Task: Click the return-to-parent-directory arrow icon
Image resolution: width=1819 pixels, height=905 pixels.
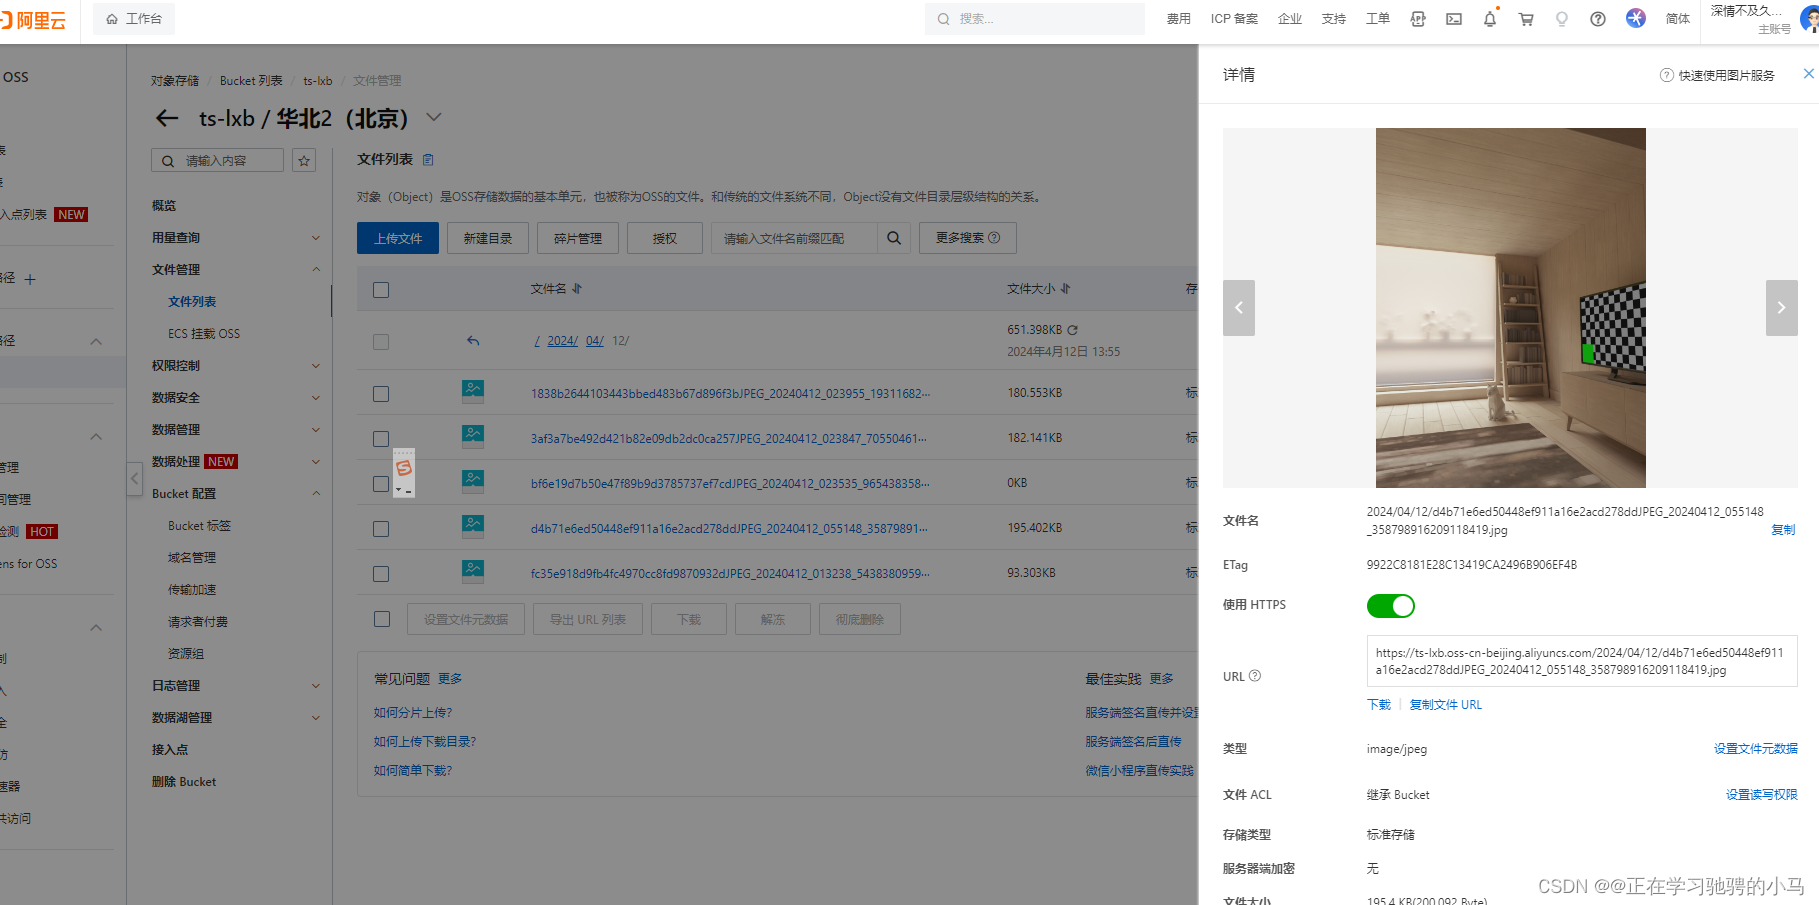Action: 473,341
